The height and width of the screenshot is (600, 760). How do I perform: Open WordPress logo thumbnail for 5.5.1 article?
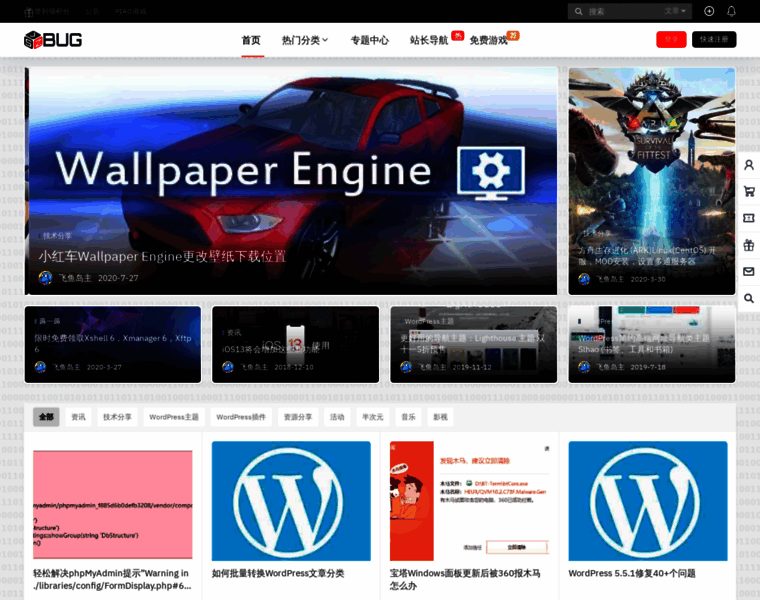pos(648,501)
